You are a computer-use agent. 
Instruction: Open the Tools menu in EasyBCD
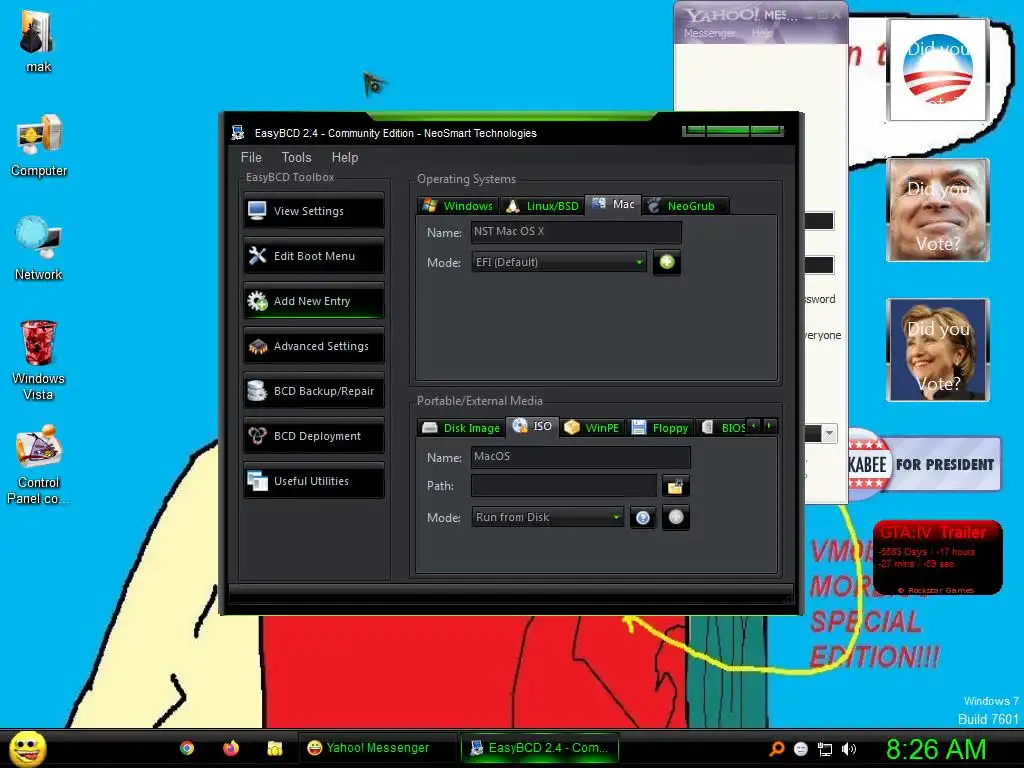click(296, 157)
